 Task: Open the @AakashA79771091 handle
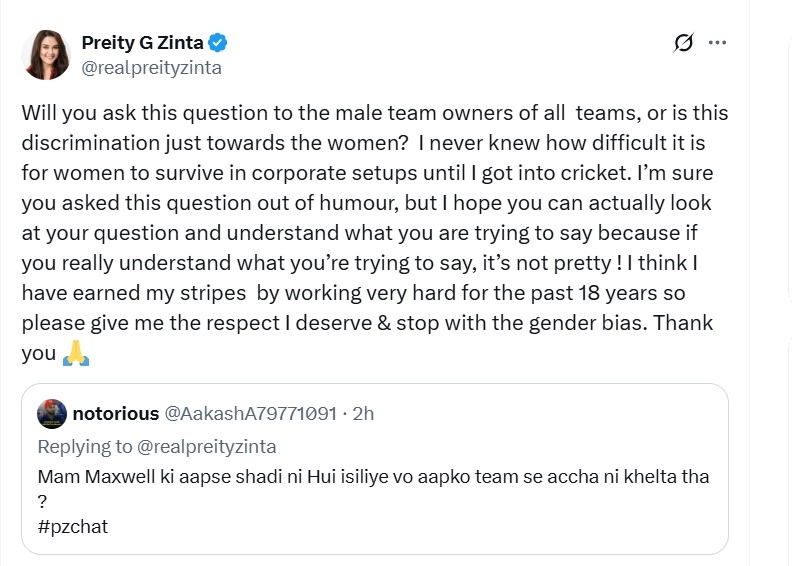pos(250,413)
